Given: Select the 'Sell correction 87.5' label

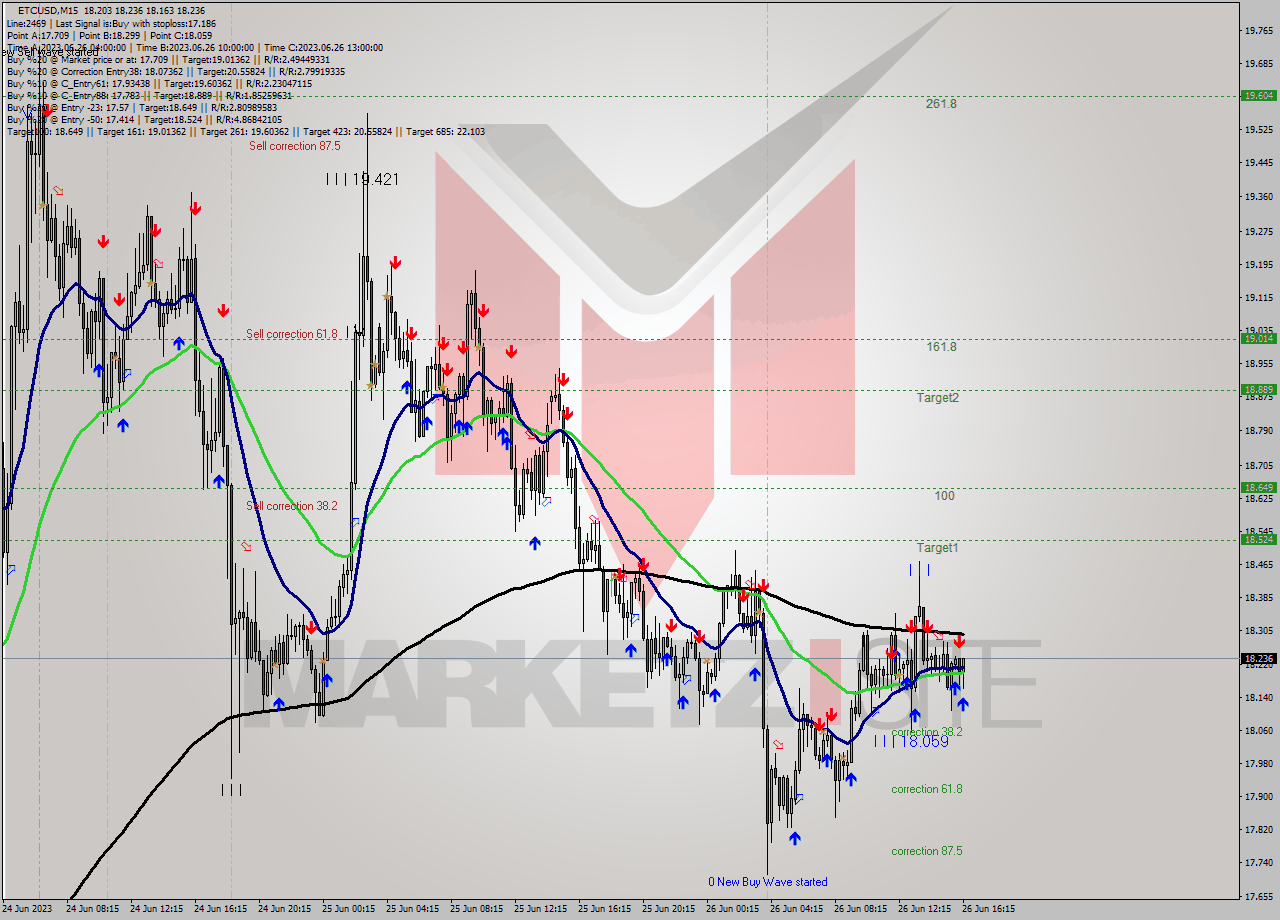Looking at the screenshot, I should 295,146.
